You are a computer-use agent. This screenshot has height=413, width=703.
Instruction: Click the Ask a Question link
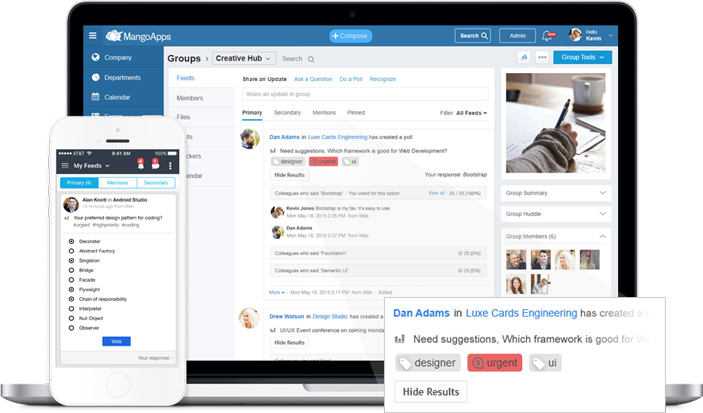[x=313, y=79]
